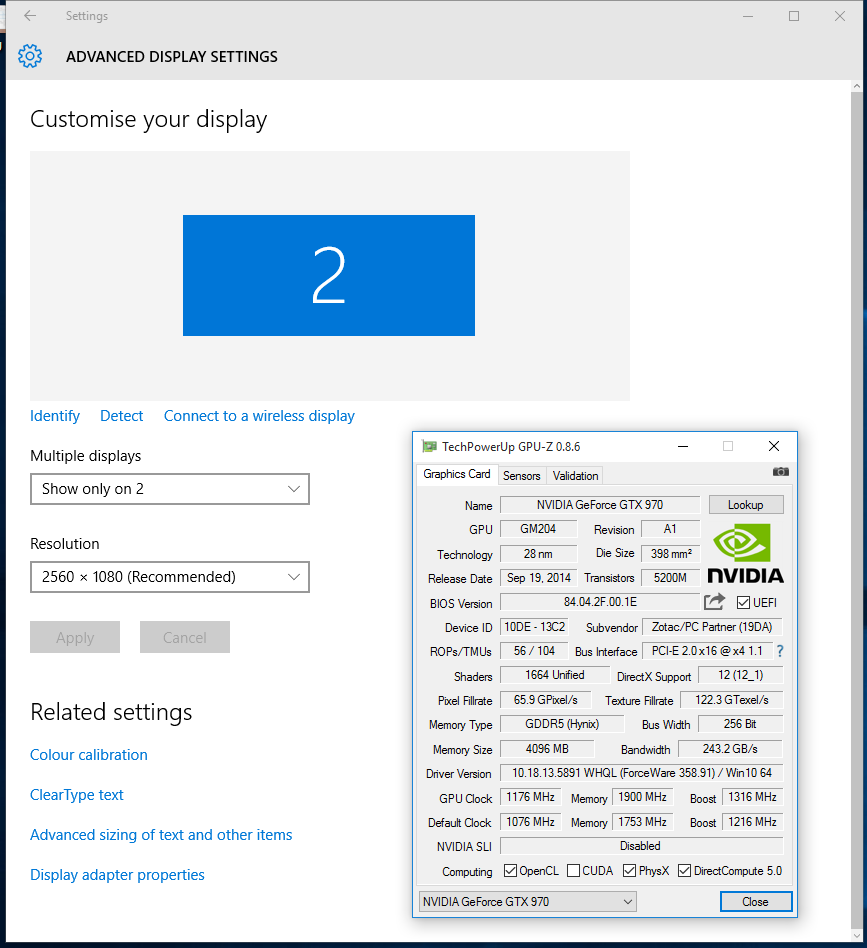This screenshot has width=867, height=948.
Task: Open Colour calibration link
Action: 89,755
